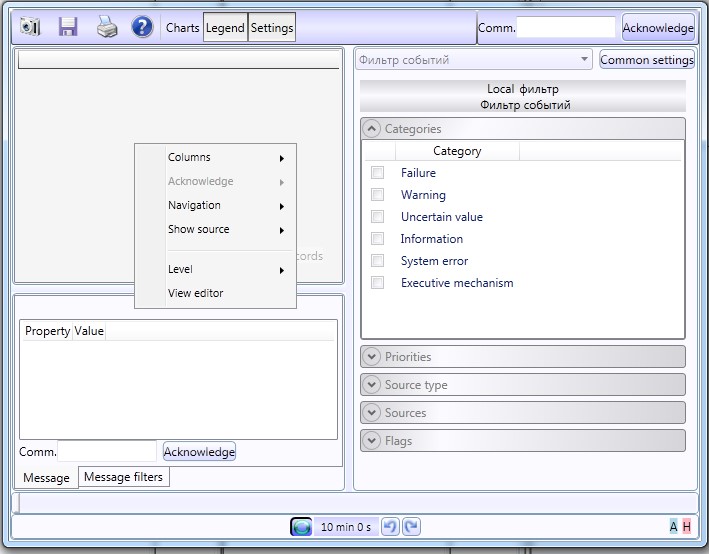Open help with the question mark icon
The image size is (709, 554).
(142, 27)
